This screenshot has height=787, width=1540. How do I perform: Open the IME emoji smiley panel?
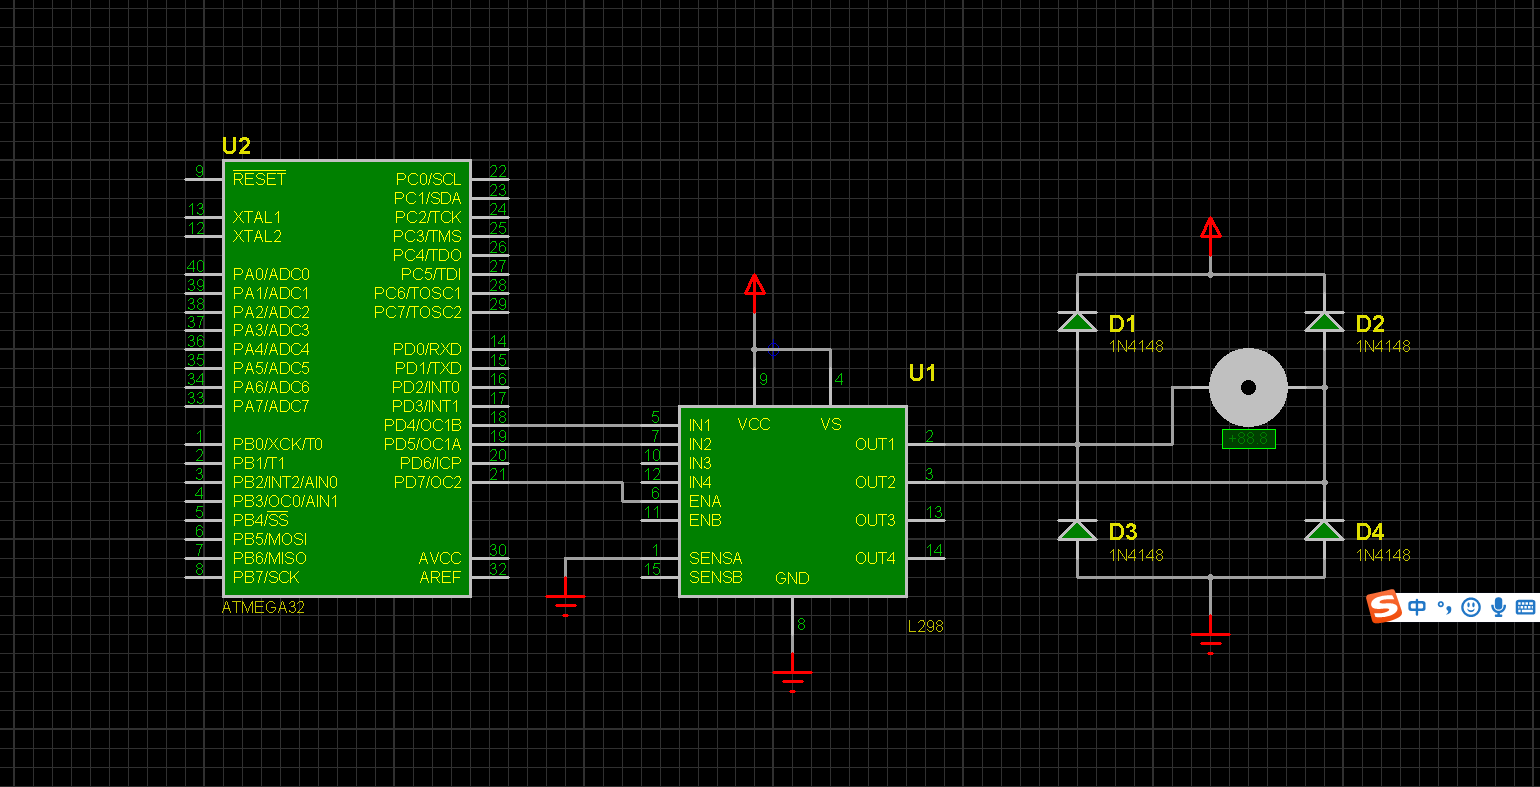point(1470,607)
